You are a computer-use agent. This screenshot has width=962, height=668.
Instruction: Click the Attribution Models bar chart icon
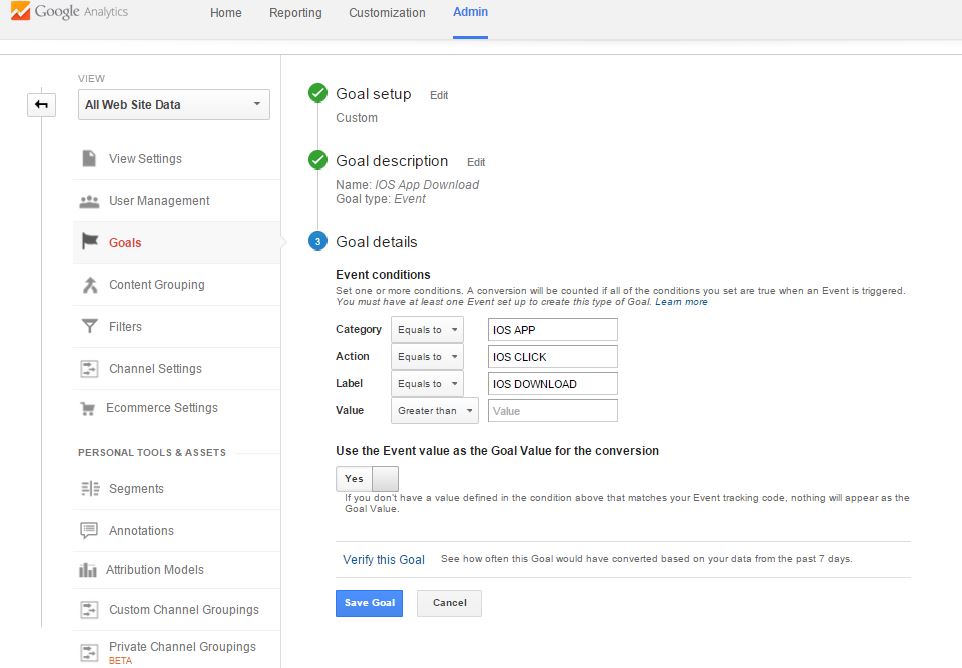[88, 570]
